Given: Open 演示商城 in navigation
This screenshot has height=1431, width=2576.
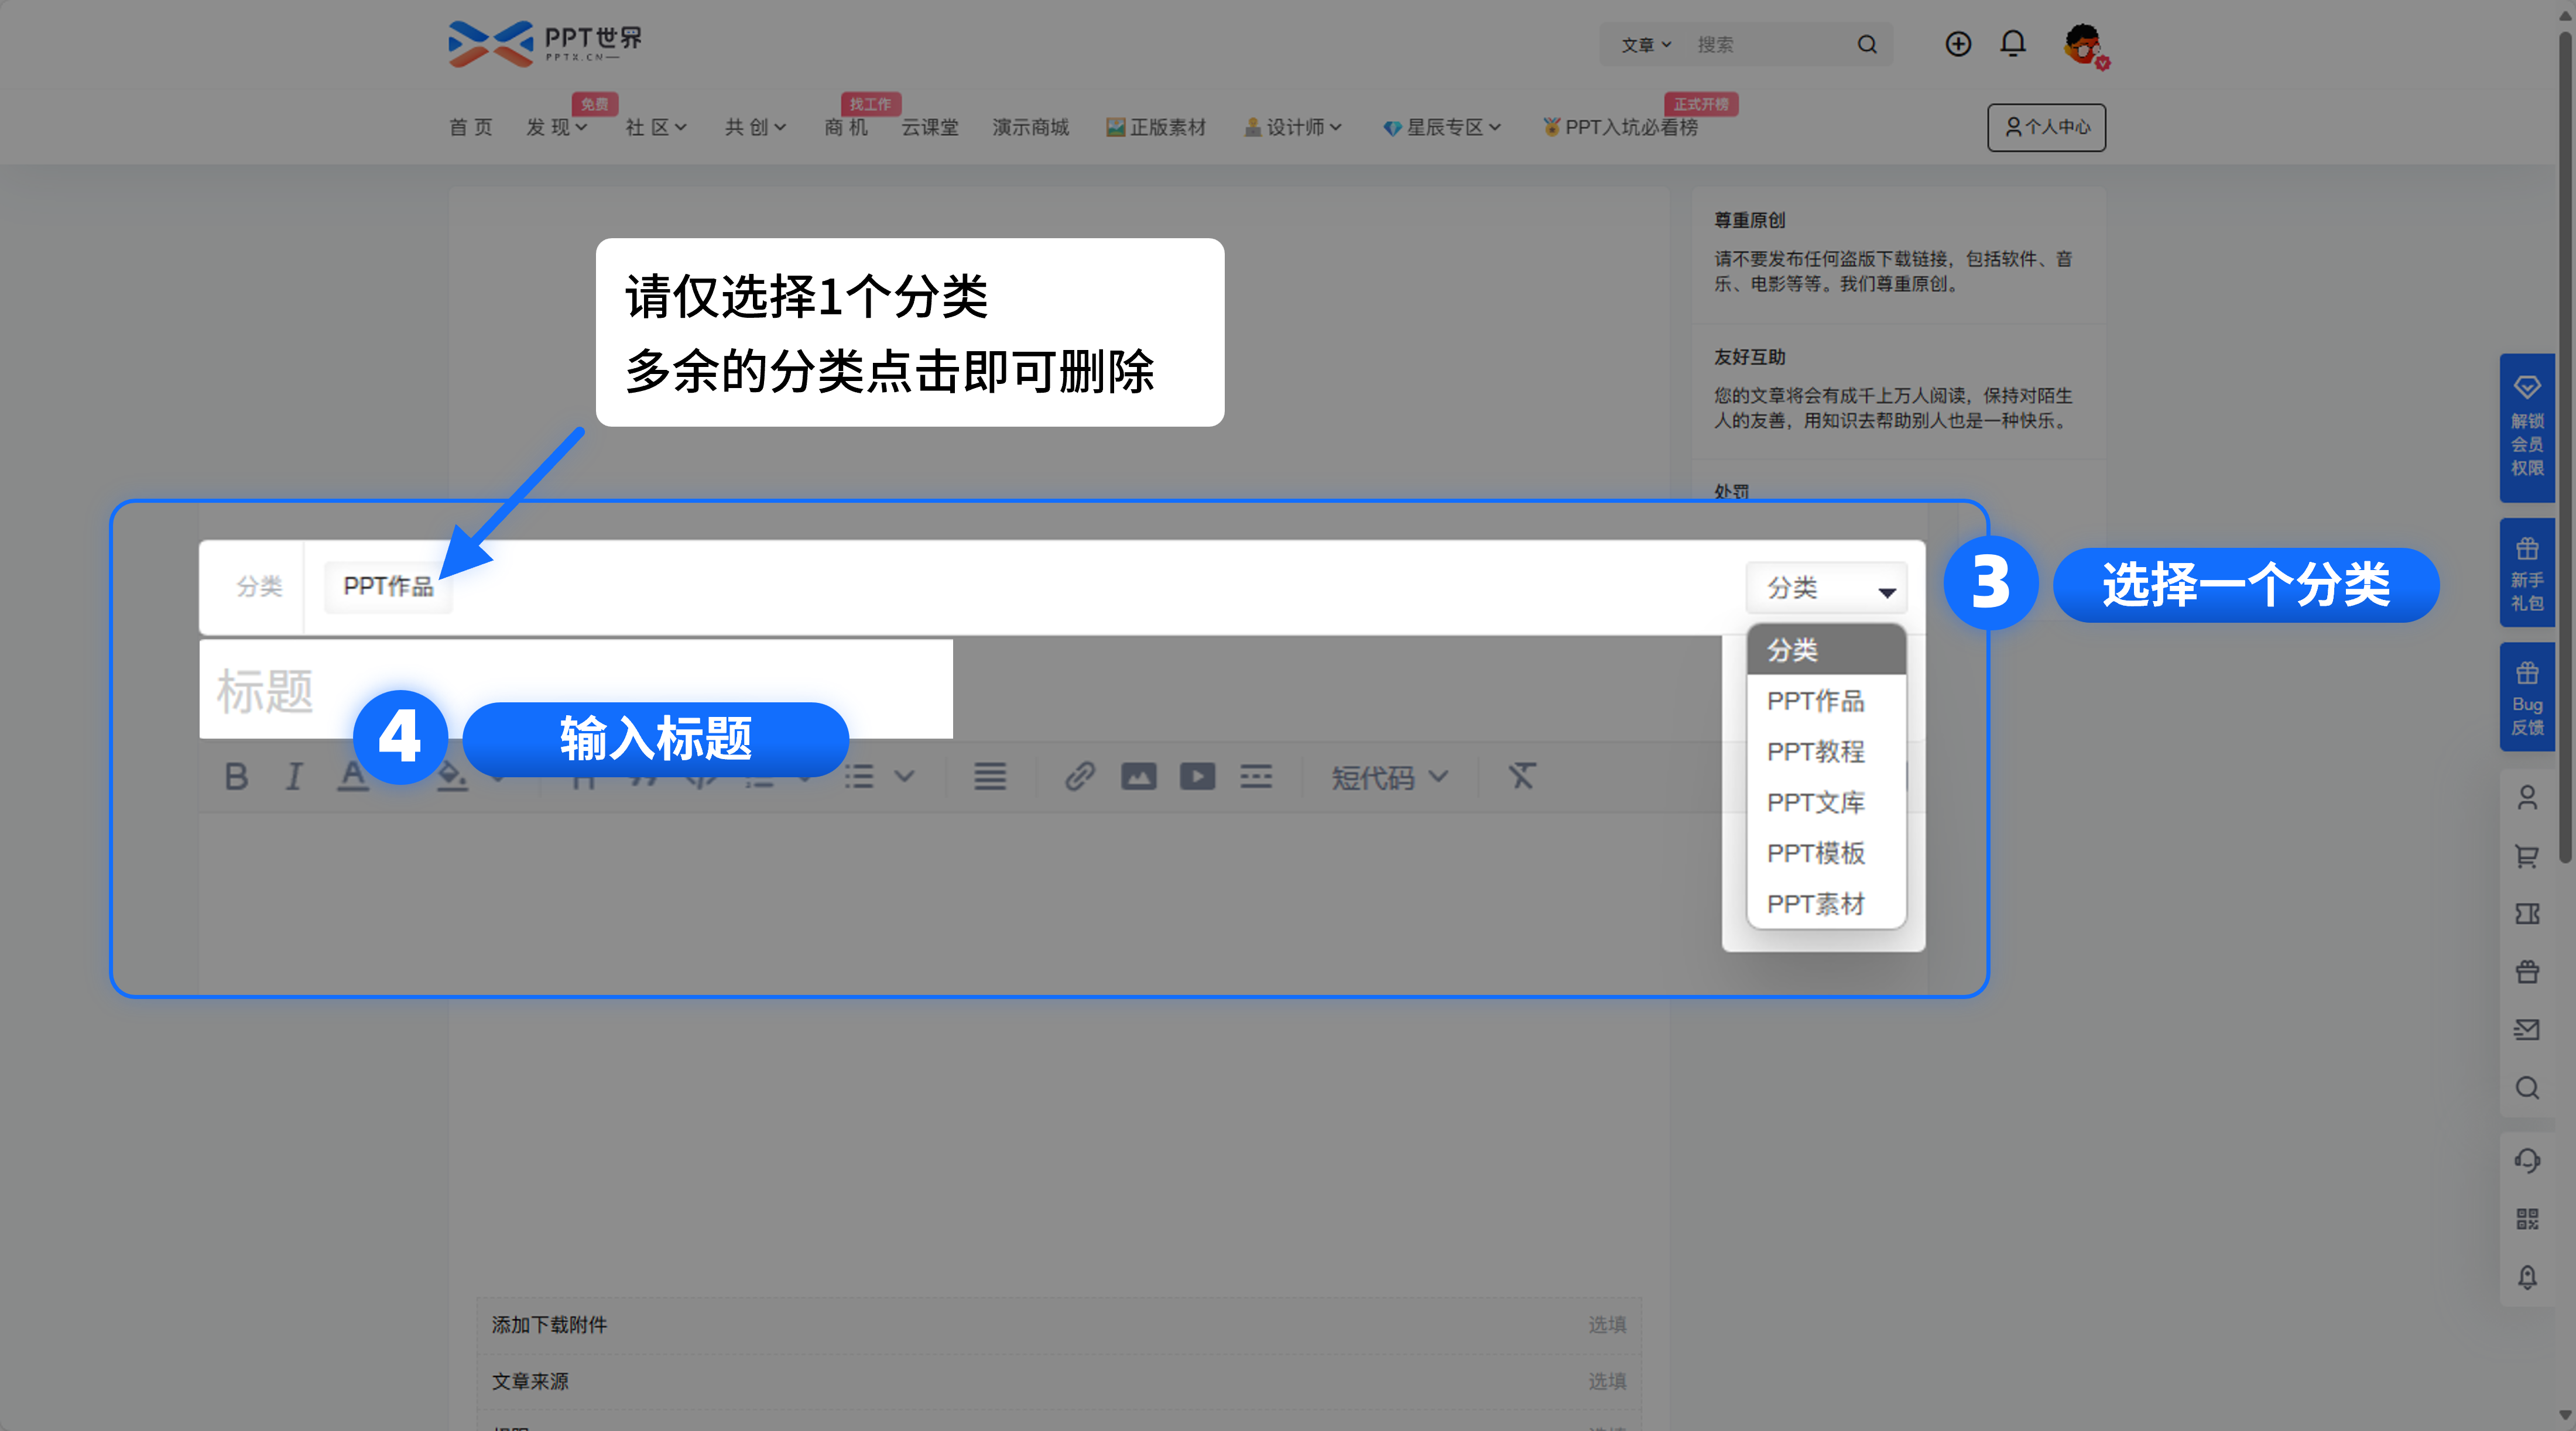Looking at the screenshot, I should pos(1030,127).
